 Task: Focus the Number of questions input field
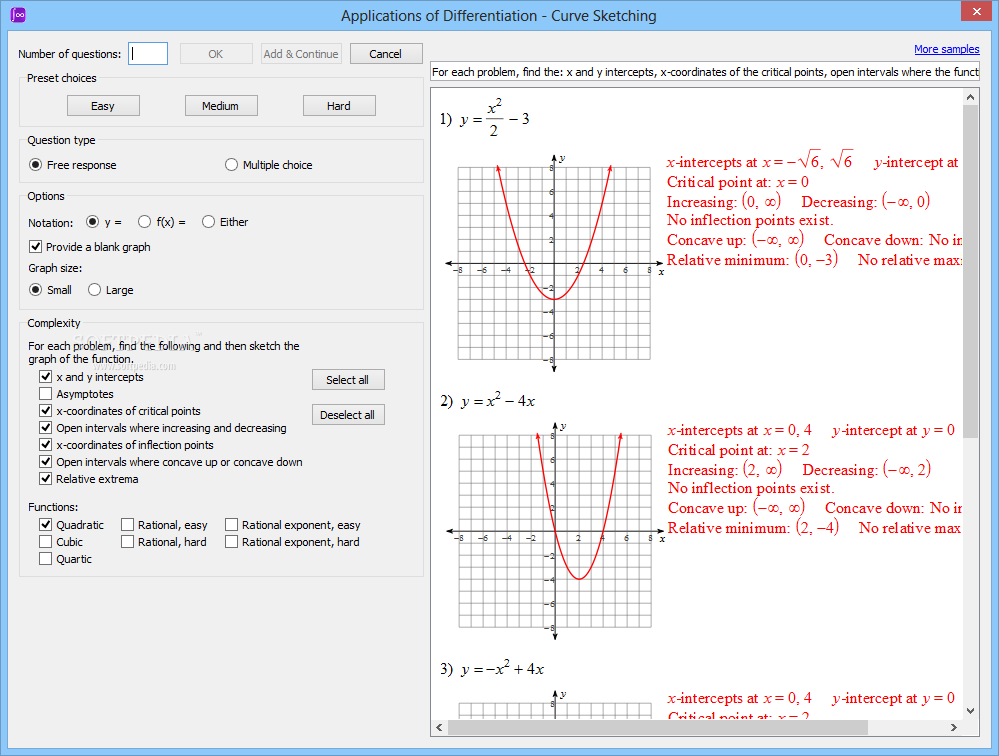(148, 54)
